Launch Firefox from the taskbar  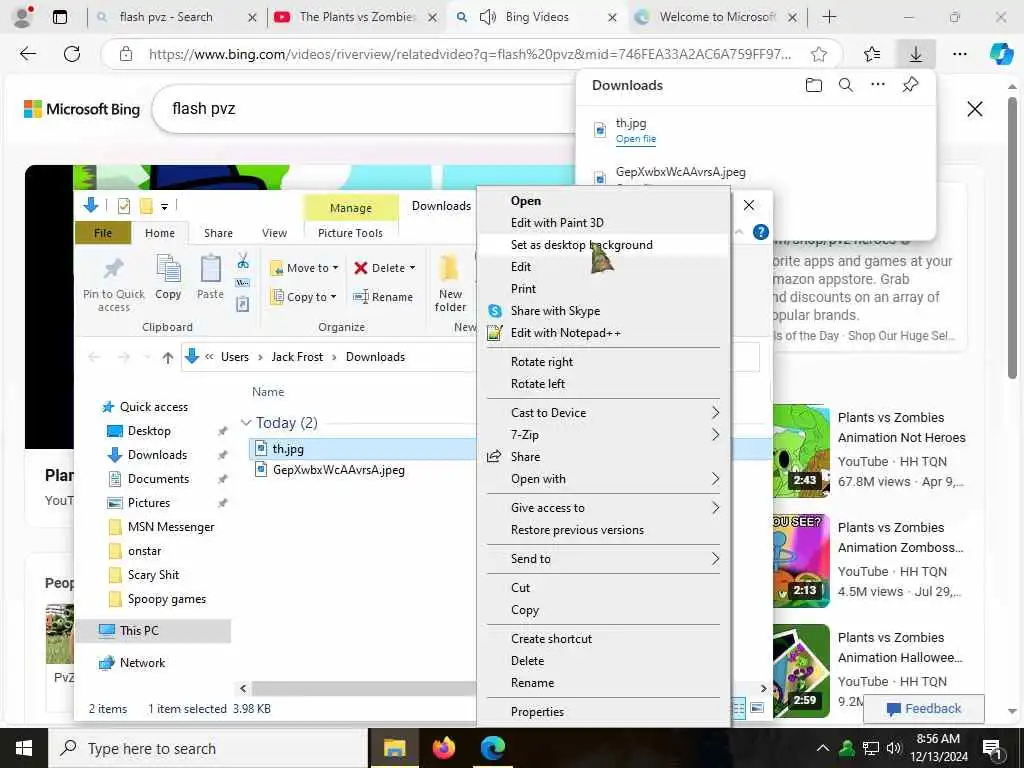tap(443, 748)
